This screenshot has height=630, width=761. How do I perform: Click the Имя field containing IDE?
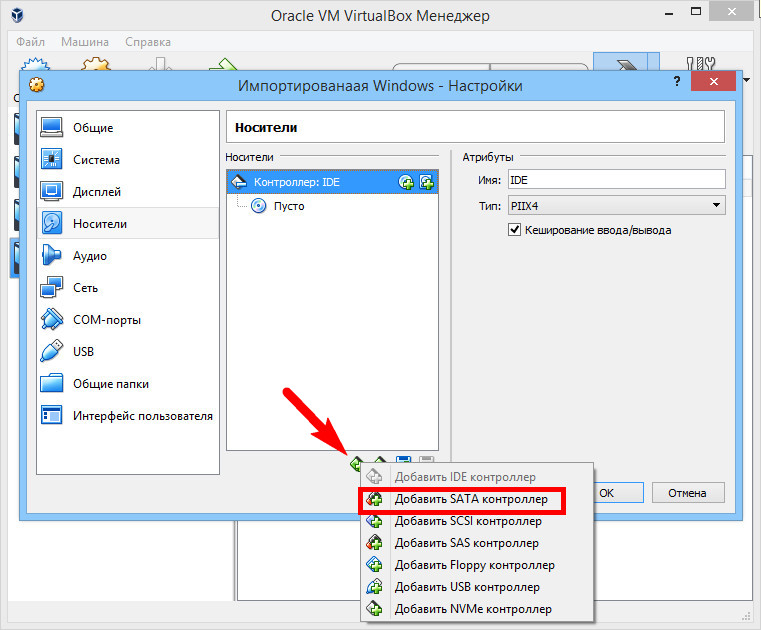(x=616, y=180)
